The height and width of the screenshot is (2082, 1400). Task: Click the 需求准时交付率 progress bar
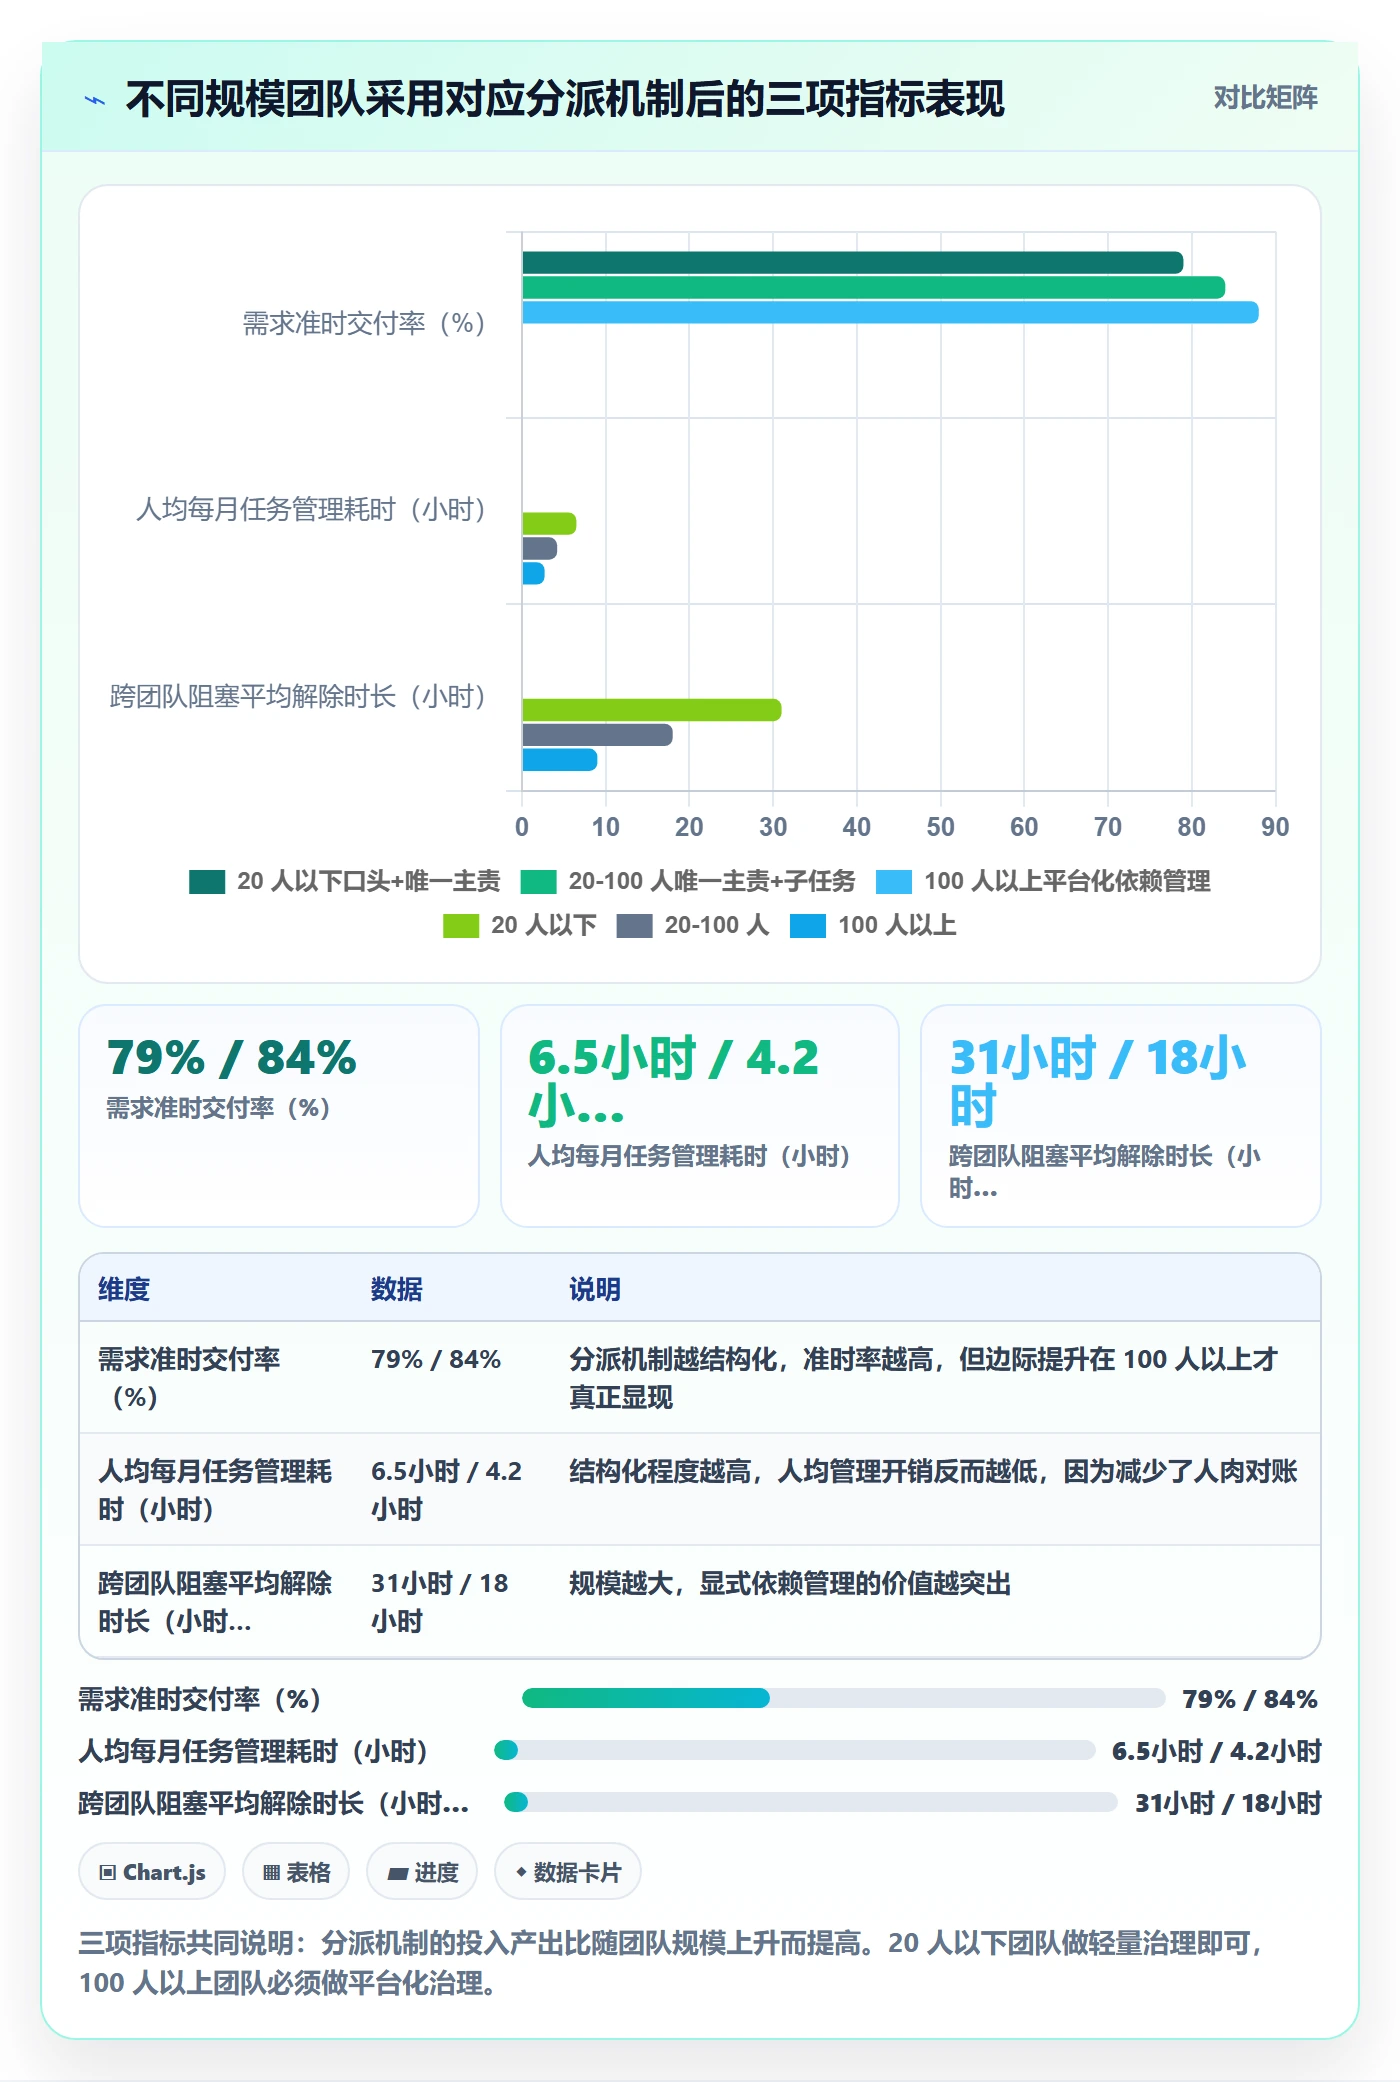coord(843,1698)
